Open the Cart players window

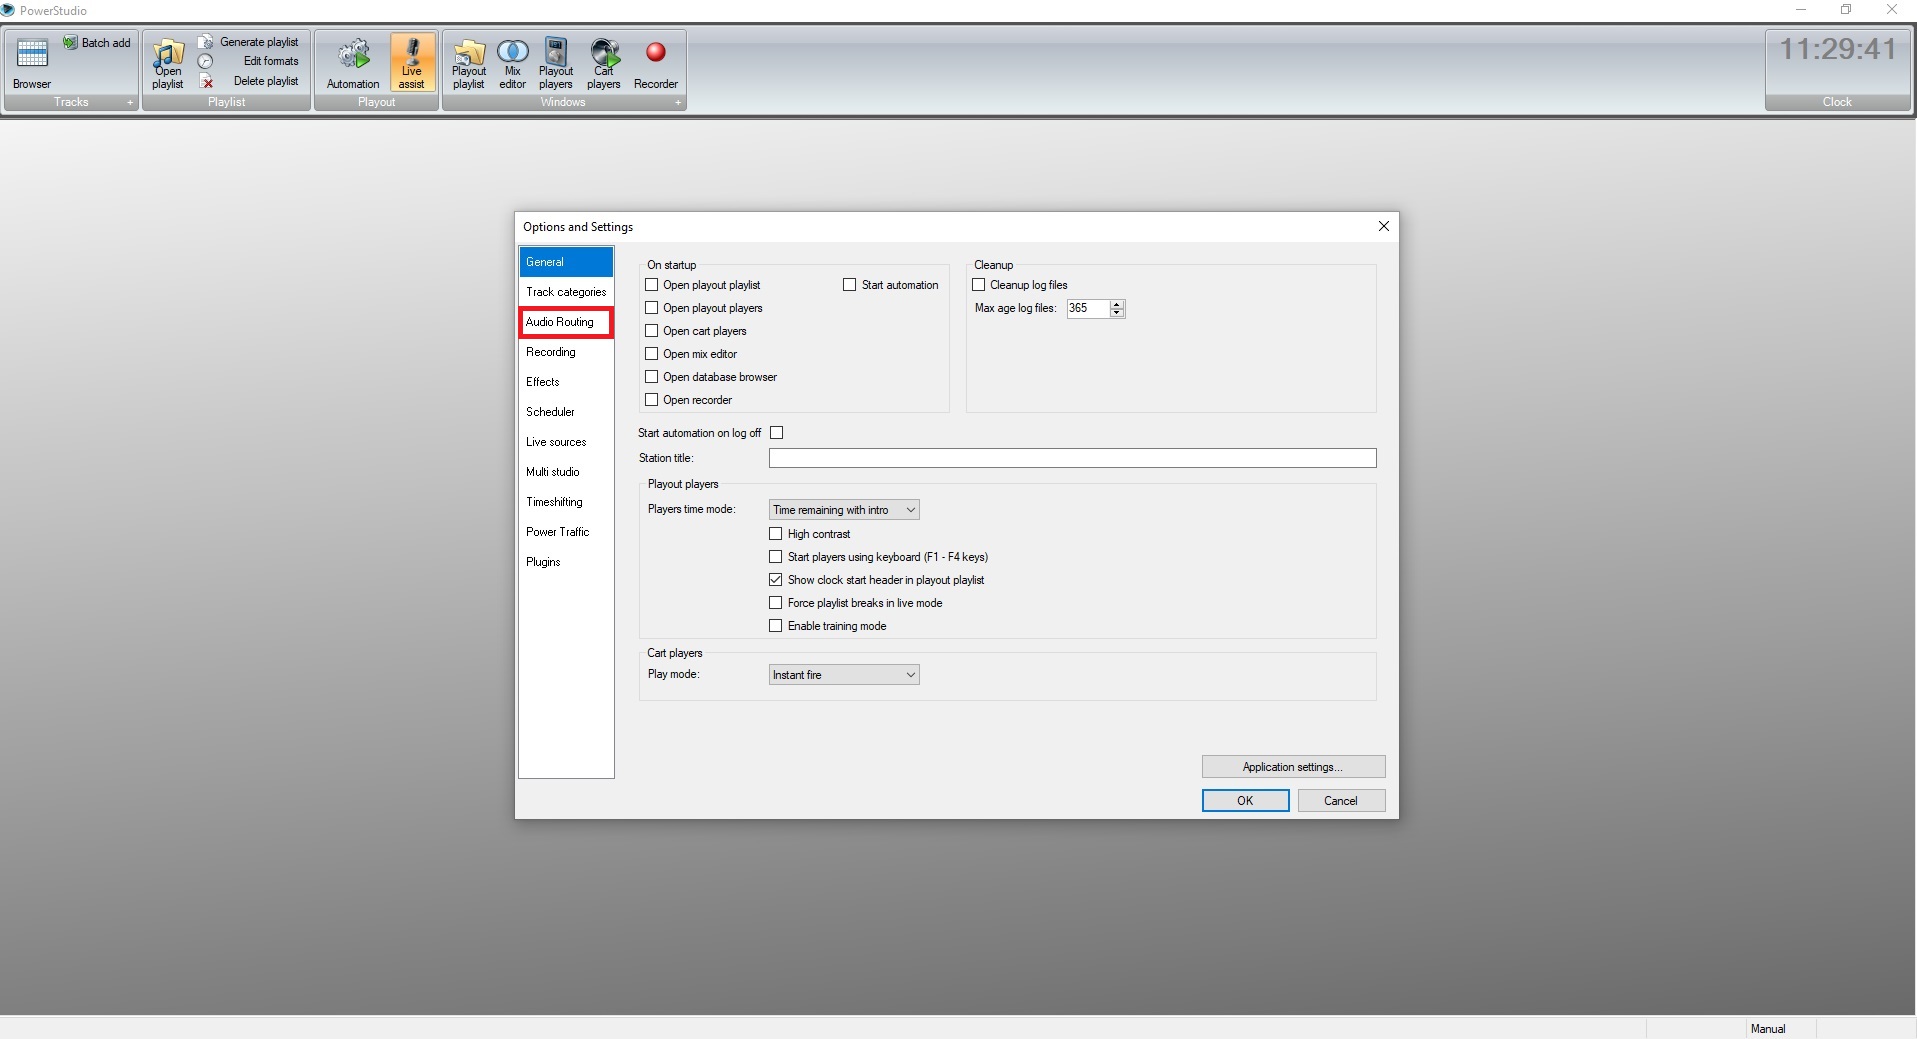(x=604, y=62)
